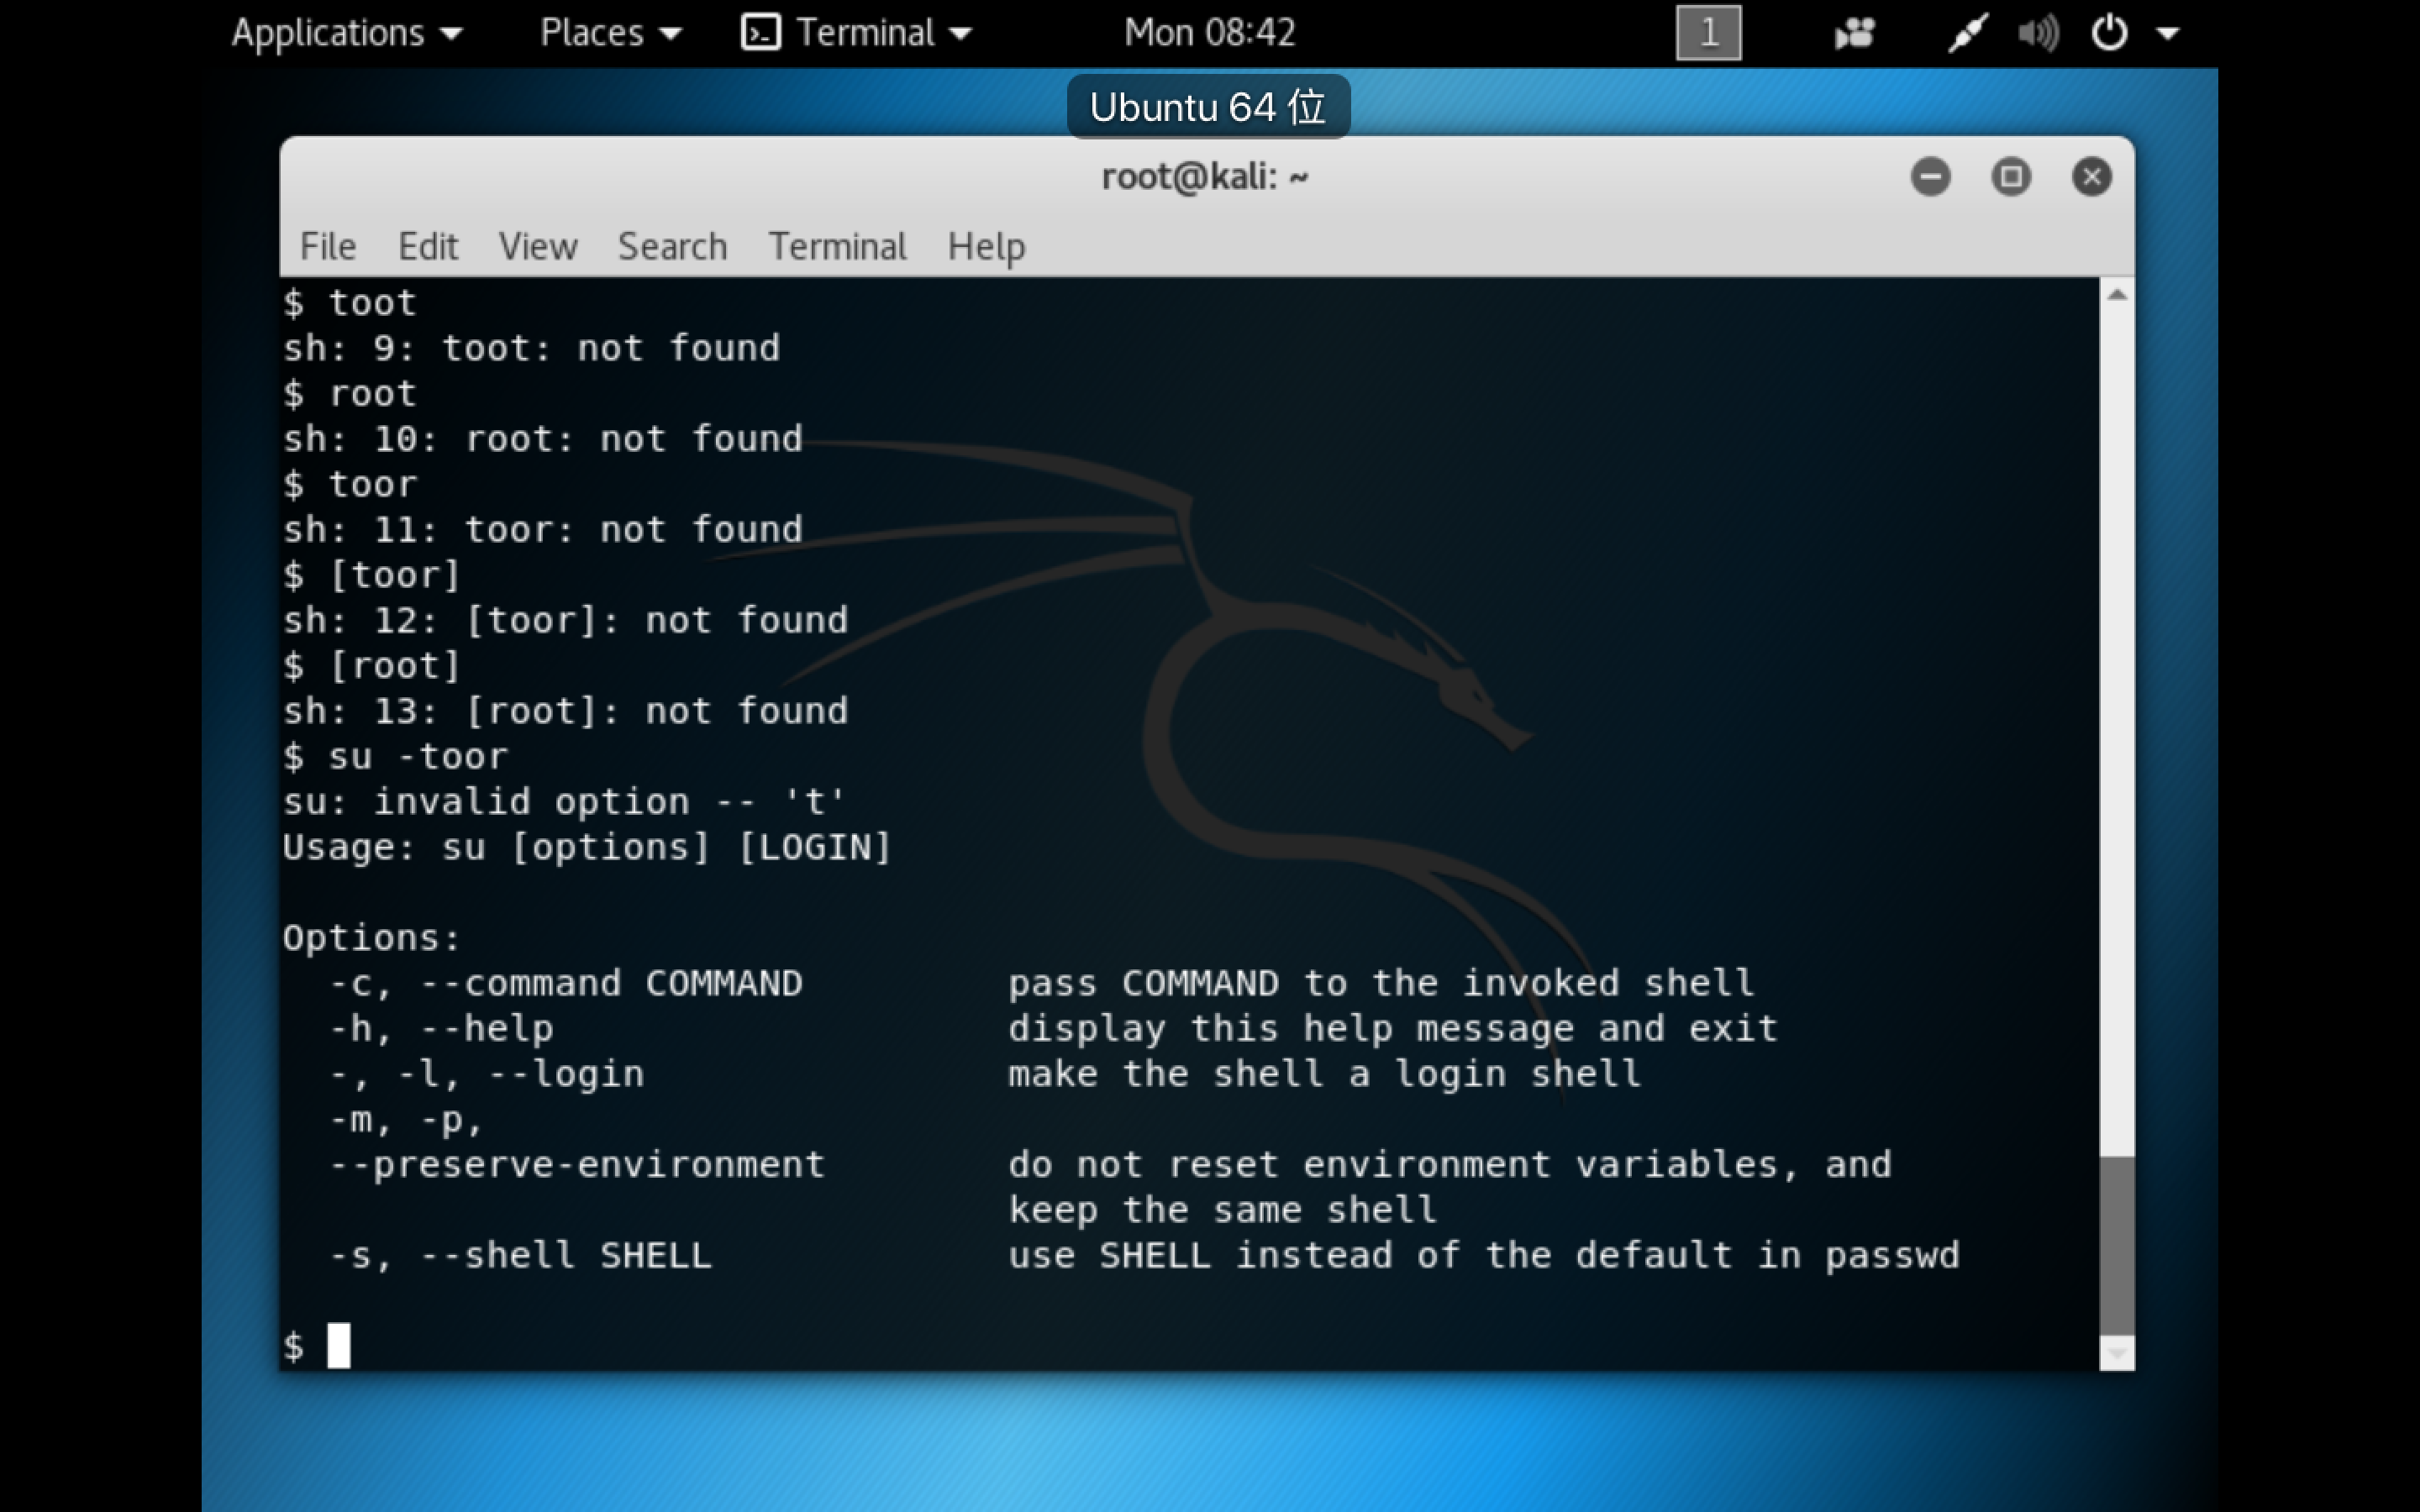Click the terminal prompt cursor at the bottom
2420x1512 pixels.
[x=339, y=1345]
